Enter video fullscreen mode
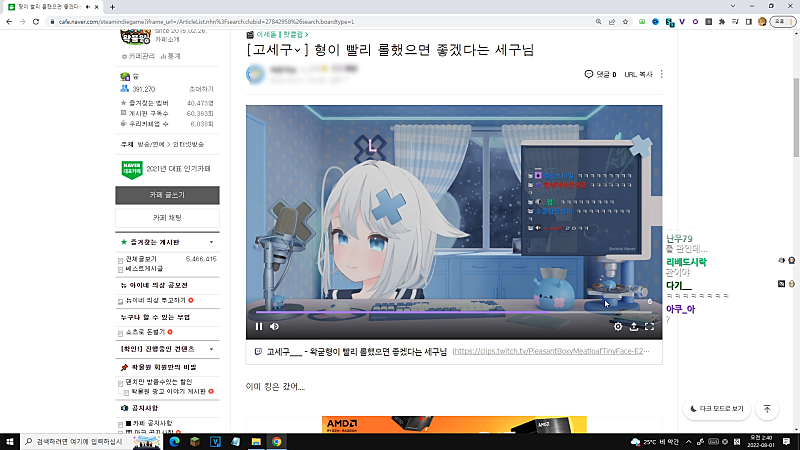The height and width of the screenshot is (450, 800). 649,327
